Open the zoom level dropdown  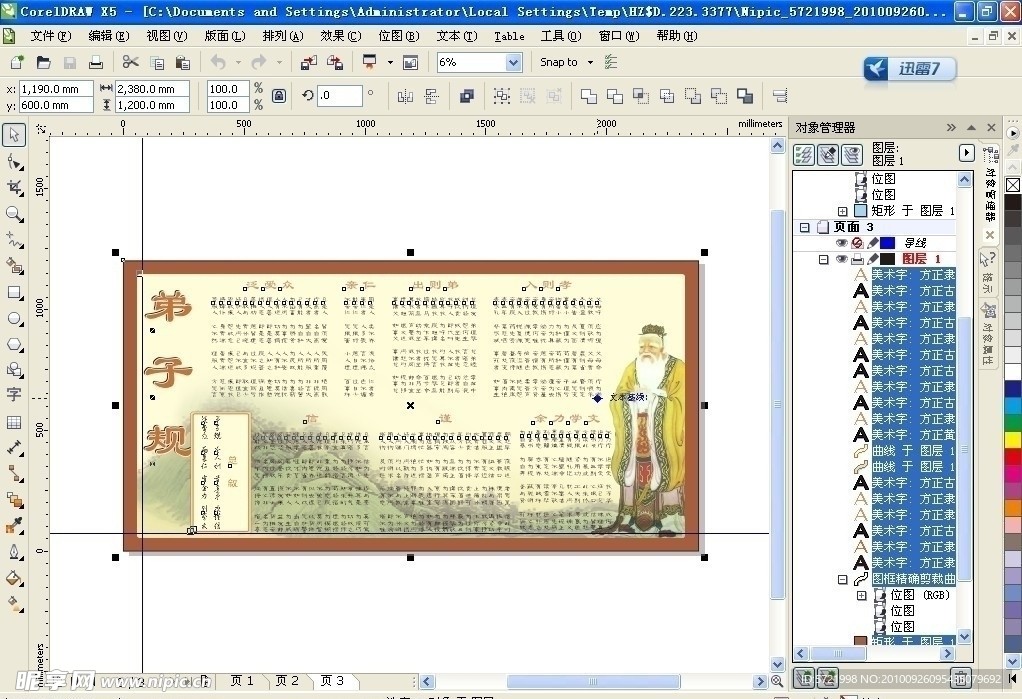coord(513,62)
